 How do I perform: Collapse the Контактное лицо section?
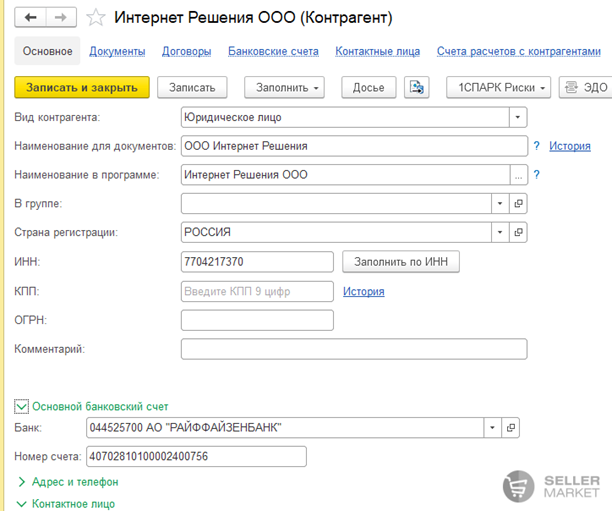pos(21,504)
